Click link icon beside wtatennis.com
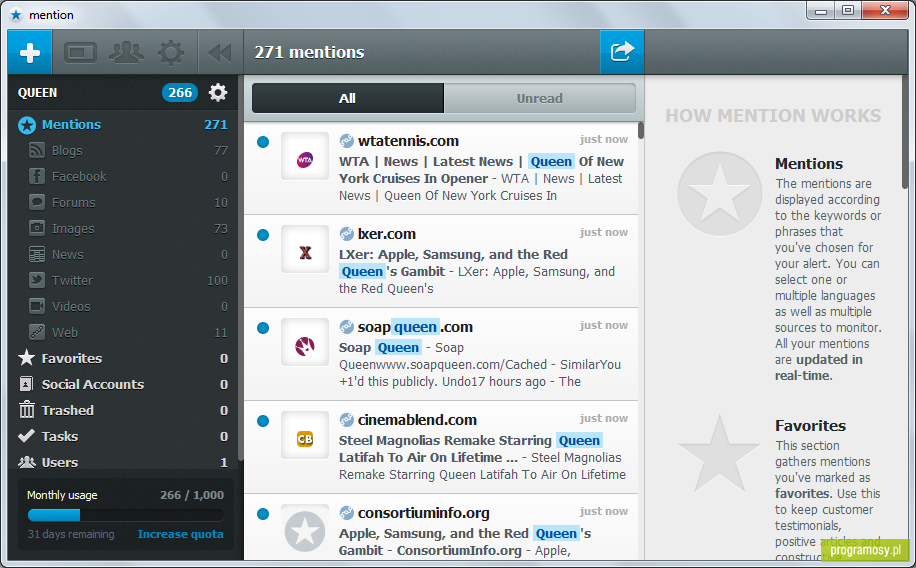This screenshot has height=568, width=916. [346, 141]
